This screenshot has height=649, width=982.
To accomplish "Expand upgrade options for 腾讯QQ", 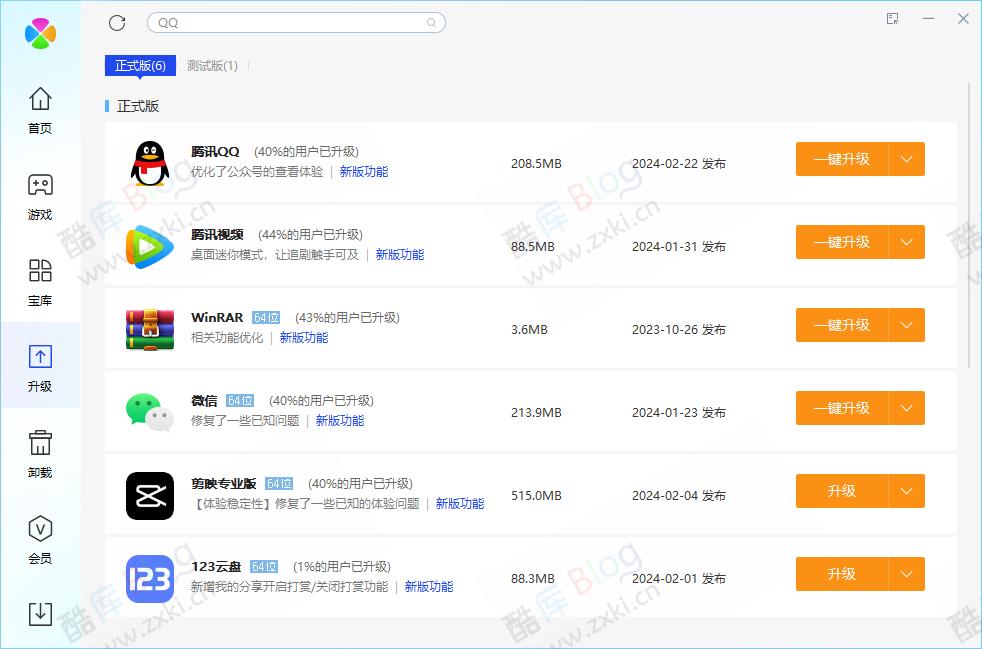I will (x=907, y=159).
